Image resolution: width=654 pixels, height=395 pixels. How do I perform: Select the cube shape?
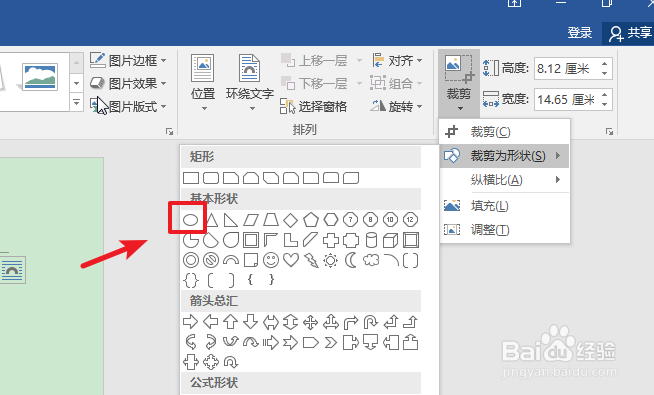point(390,240)
